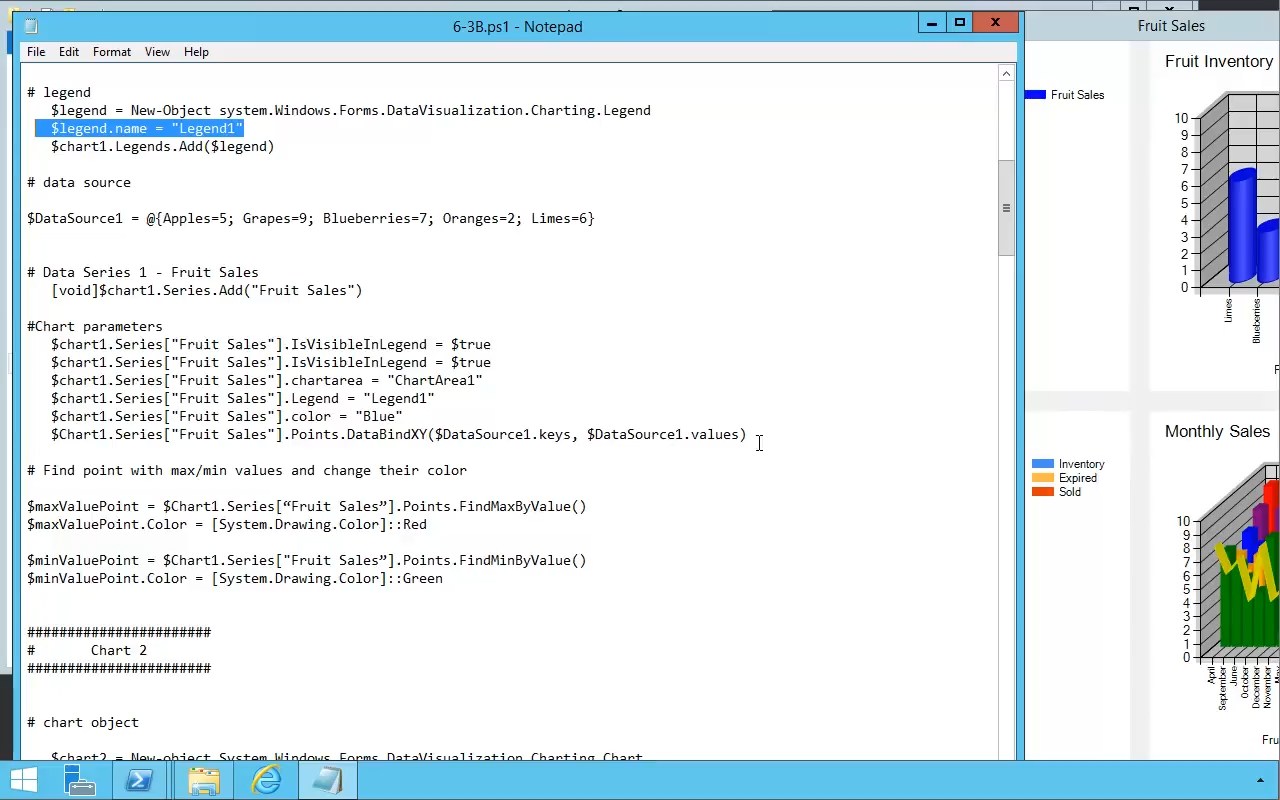The width and height of the screenshot is (1280, 800).
Task: Click the Sold legend color swatch
Action: click(x=1042, y=492)
